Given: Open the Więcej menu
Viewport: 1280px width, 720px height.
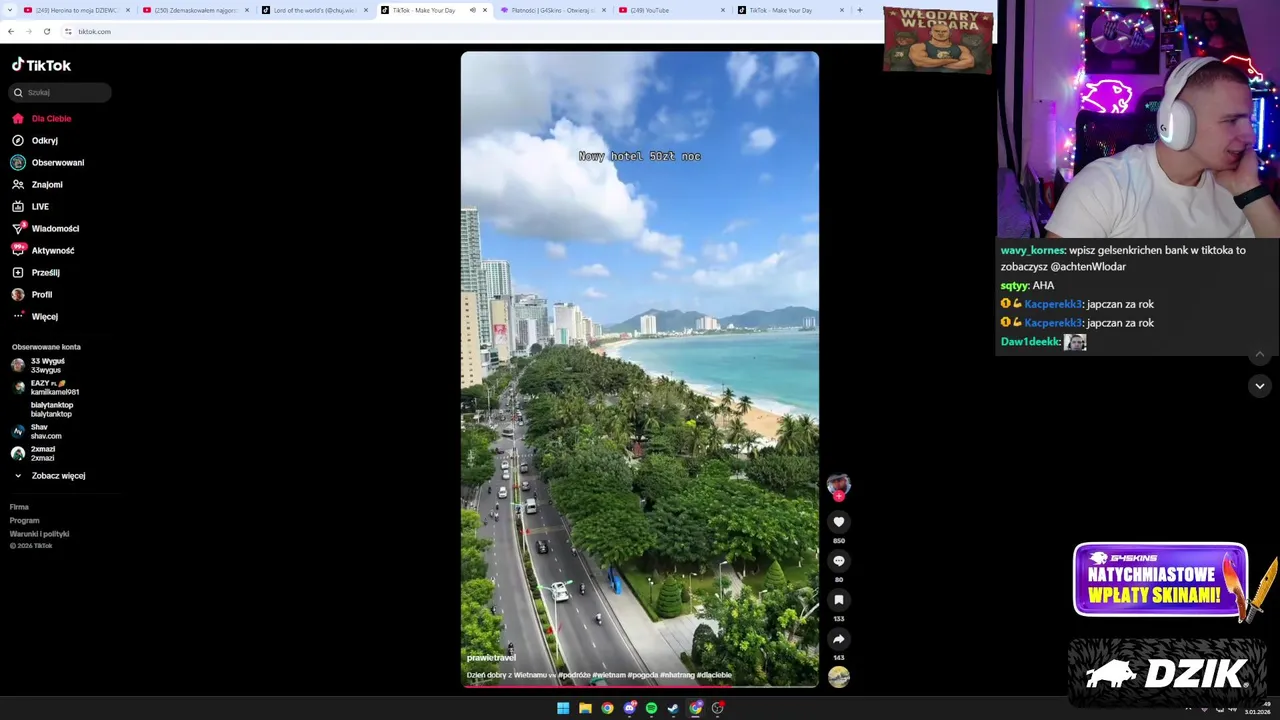Looking at the screenshot, I should pos(35,316).
